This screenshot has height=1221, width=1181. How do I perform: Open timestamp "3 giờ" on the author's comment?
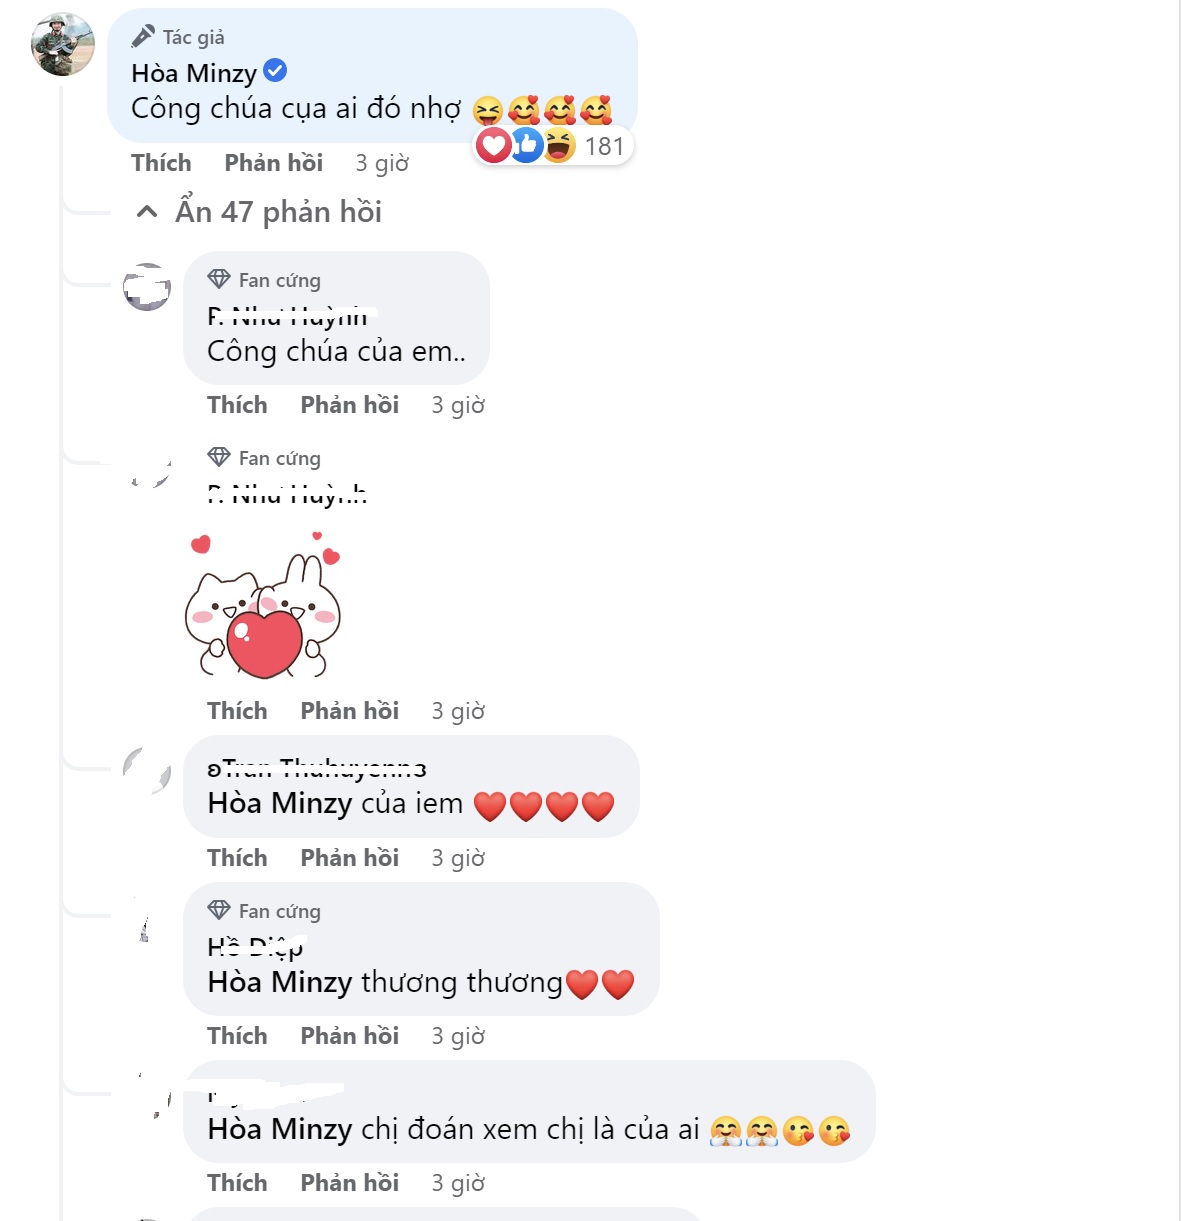[382, 163]
